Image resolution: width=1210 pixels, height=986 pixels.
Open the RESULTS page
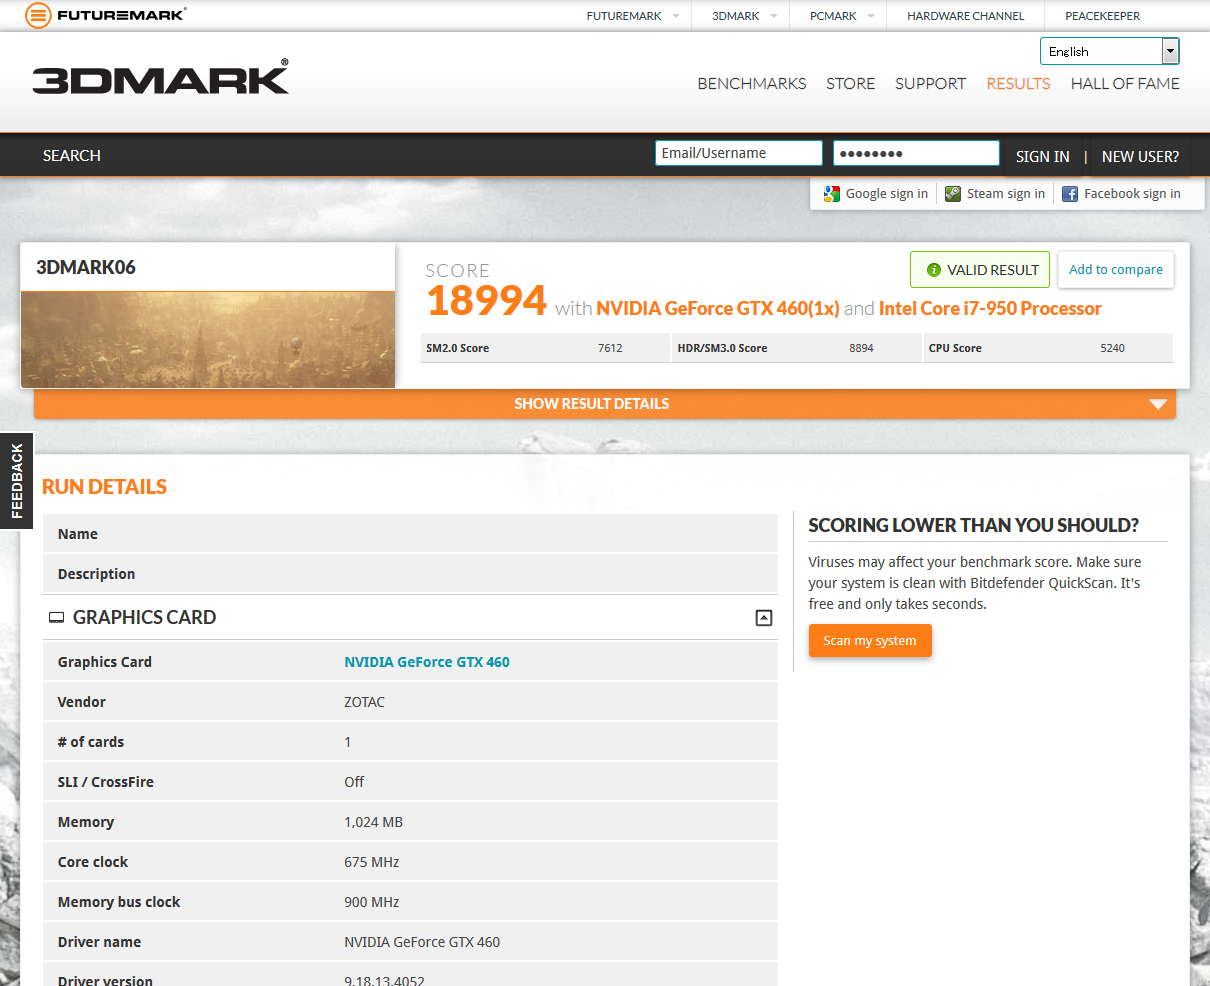click(1018, 84)
